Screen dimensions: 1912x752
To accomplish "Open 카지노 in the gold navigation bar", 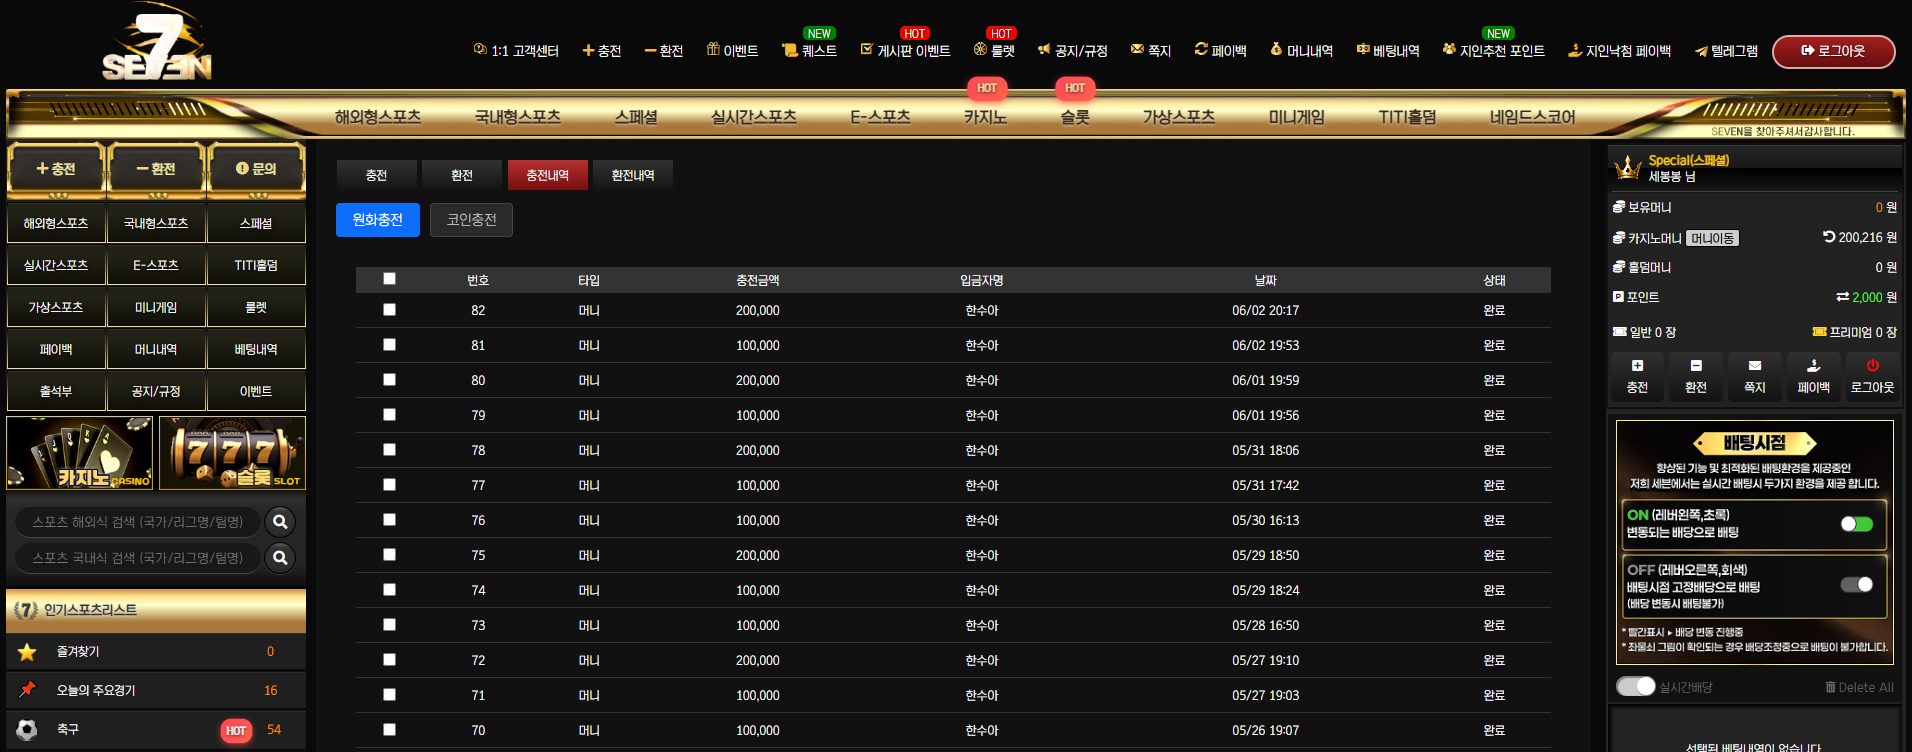I will tap(985, 117).
